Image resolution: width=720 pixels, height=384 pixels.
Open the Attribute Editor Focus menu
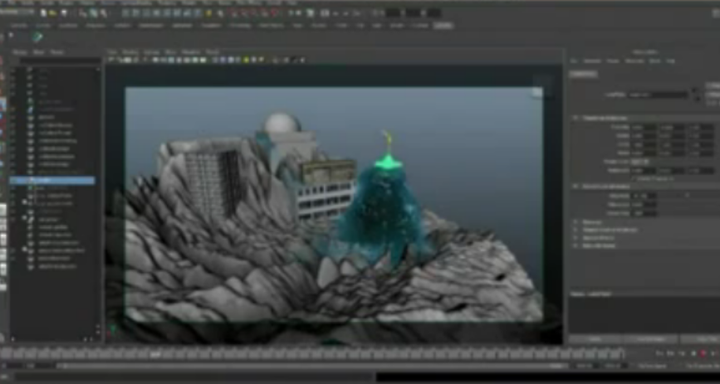613,61
